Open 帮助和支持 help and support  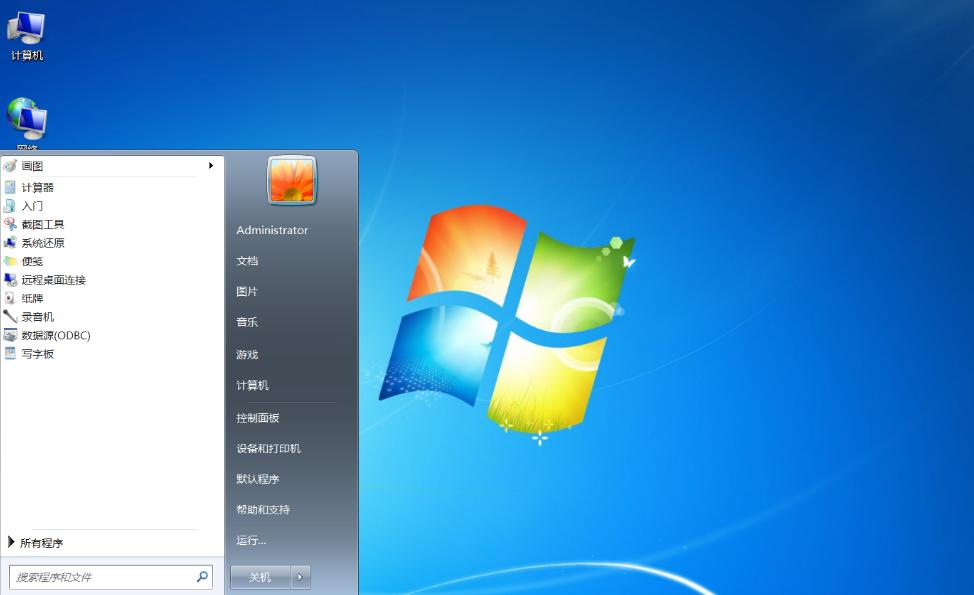click(x=263, y=509)
